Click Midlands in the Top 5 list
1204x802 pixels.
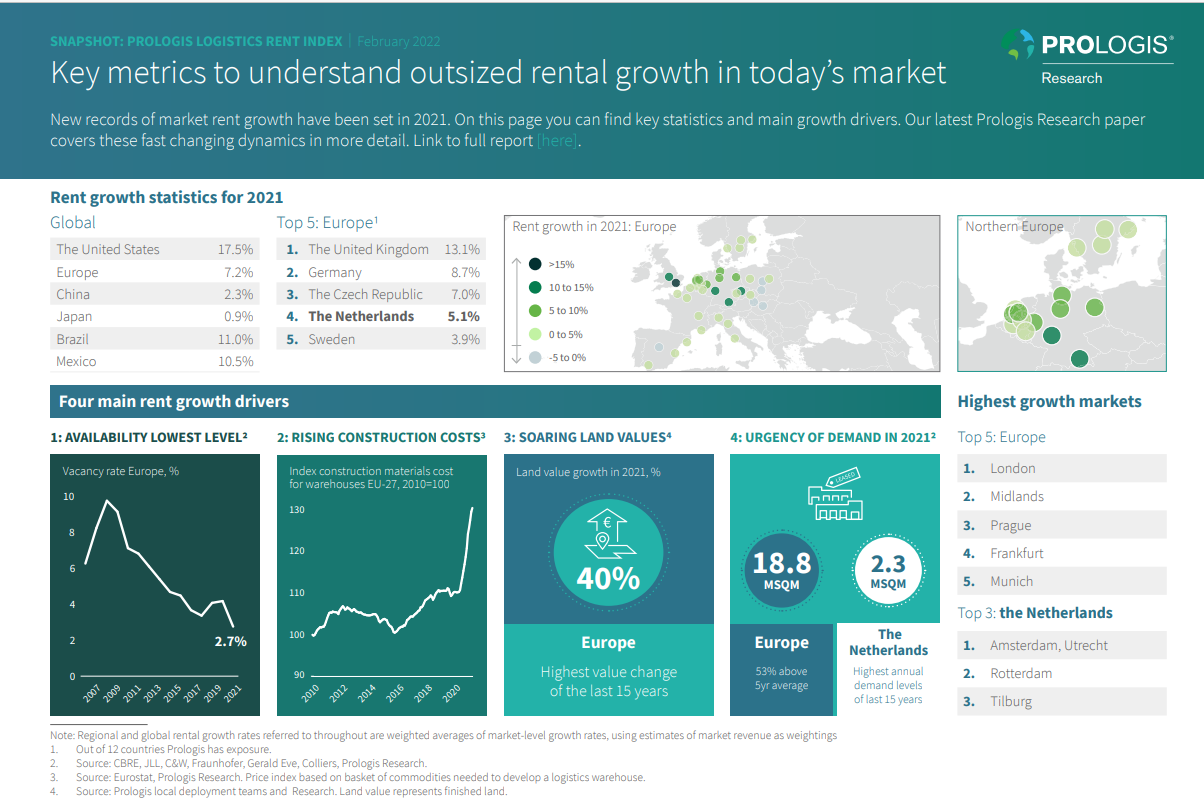[x=1062, y=496]
